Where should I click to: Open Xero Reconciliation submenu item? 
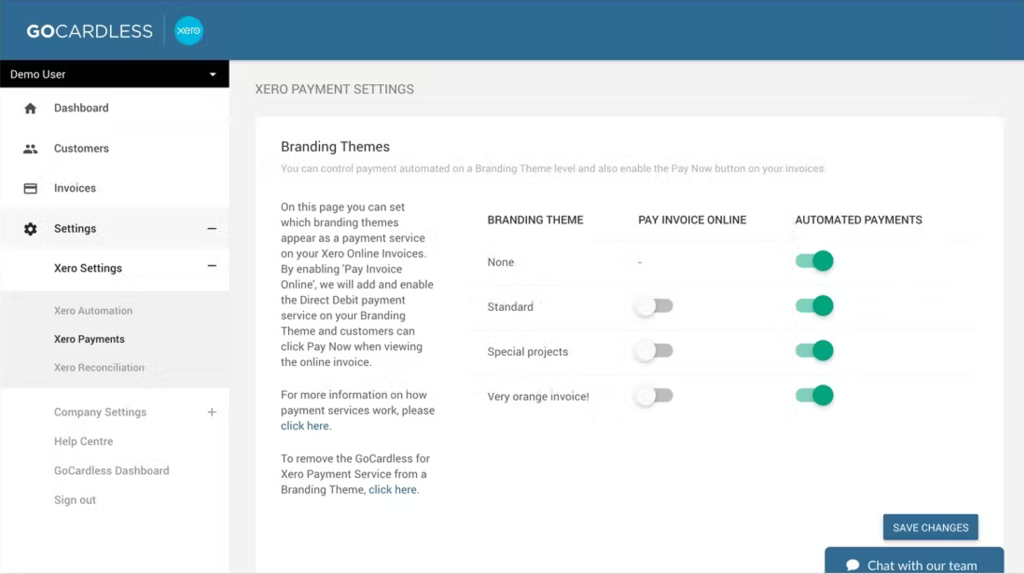(99, 368)
